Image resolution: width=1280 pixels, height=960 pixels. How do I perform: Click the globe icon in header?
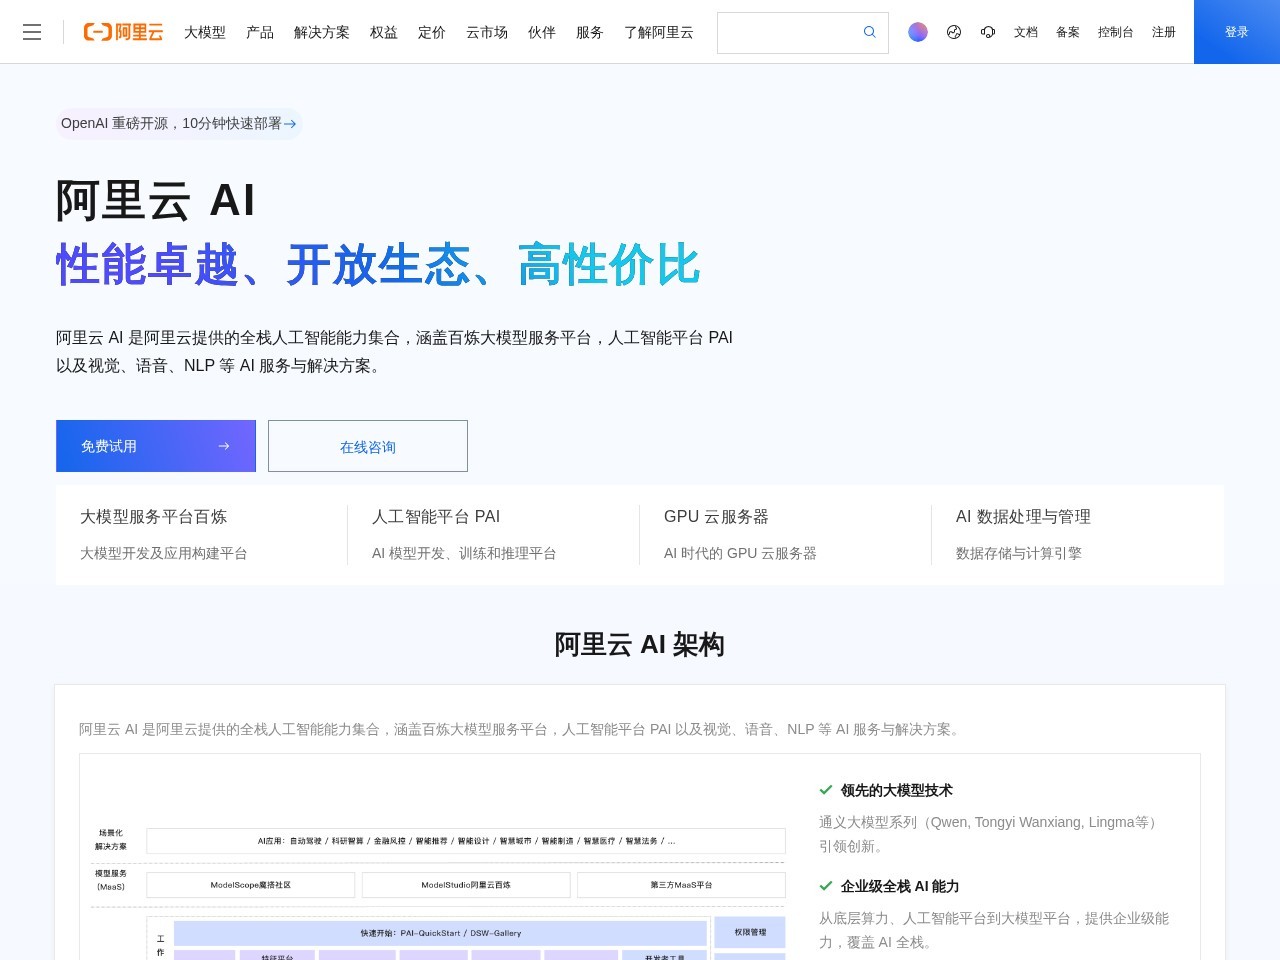(954, 32)
